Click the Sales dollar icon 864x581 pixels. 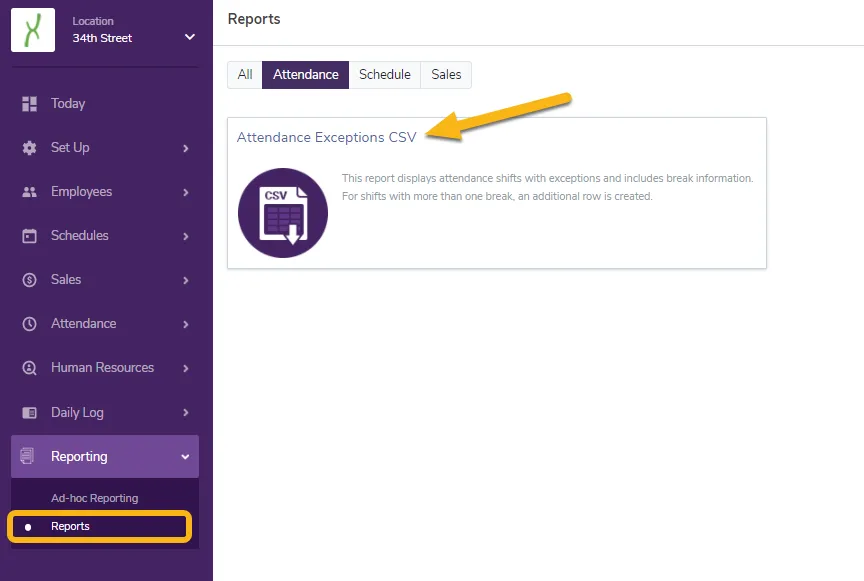29,280
